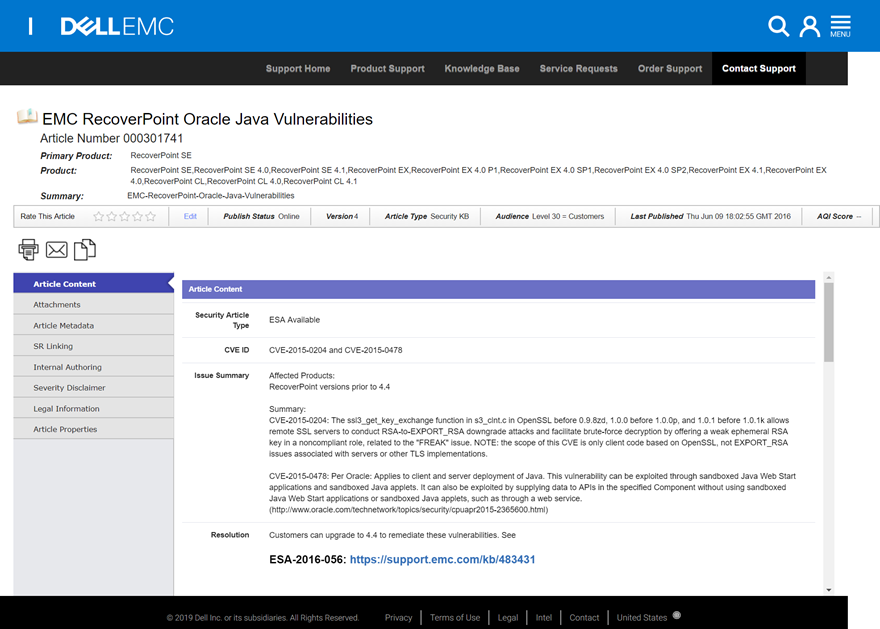Open Order Support menu item
This screenshot has height=629, width=880.
point(670,68)
